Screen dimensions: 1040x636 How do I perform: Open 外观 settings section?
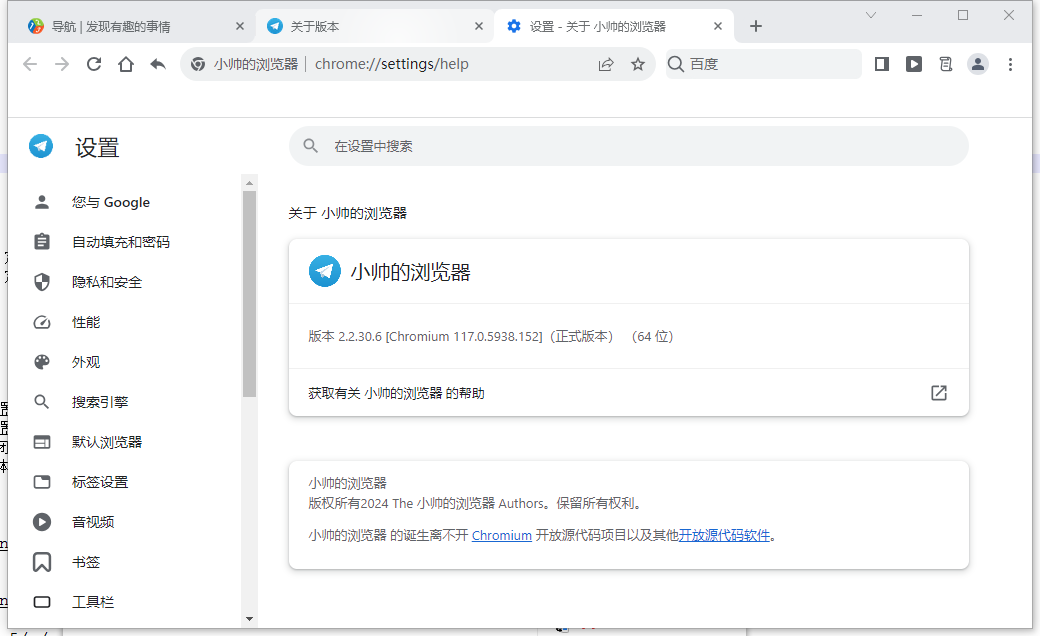86,362
